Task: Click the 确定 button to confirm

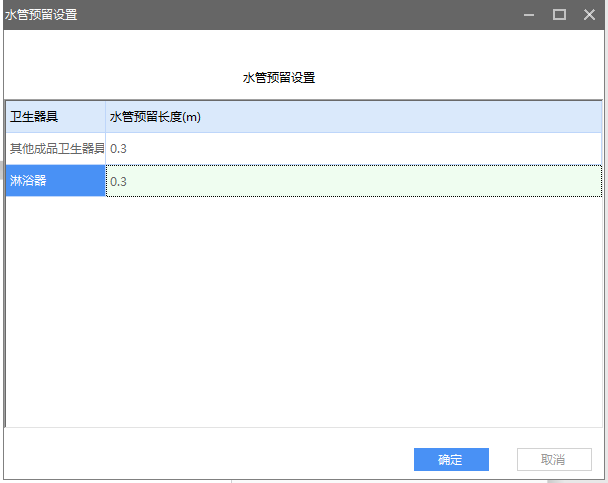Action: point(451,460)
